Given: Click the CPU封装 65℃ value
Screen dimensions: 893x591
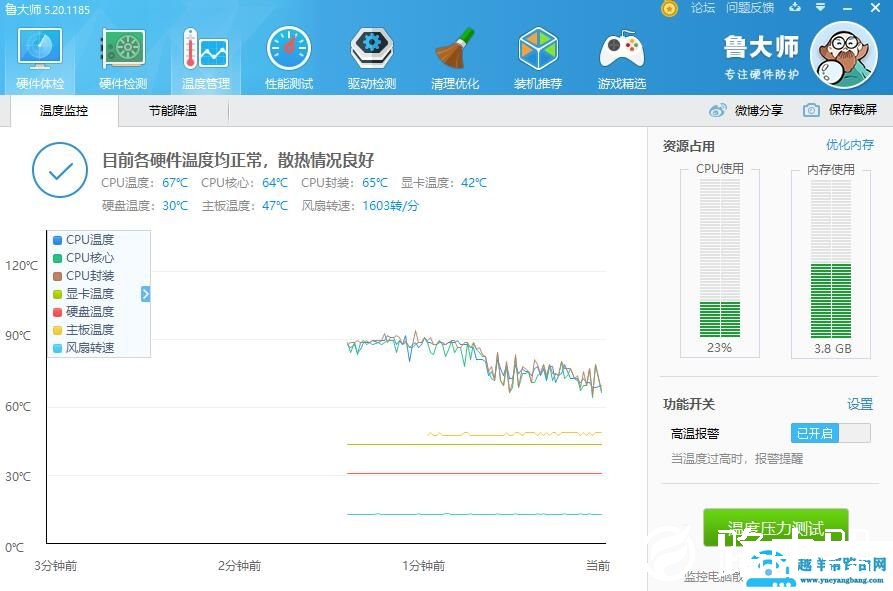Looking at the screenshot, I should pyautogui.click(x=375, y=183).
